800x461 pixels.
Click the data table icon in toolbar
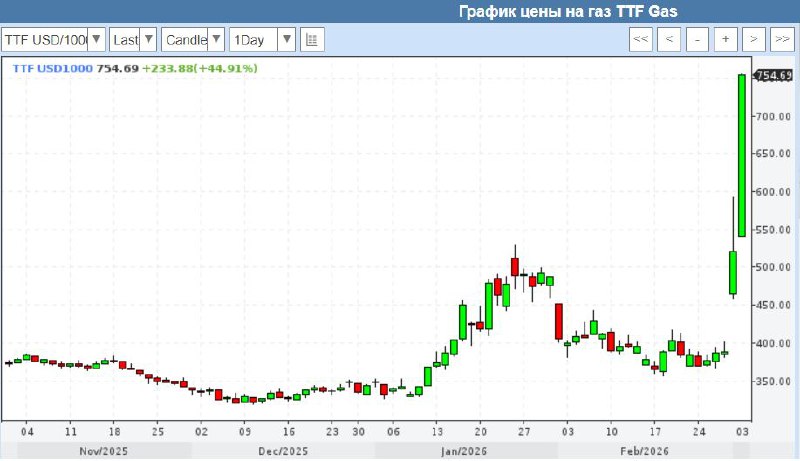coord(311,40)
